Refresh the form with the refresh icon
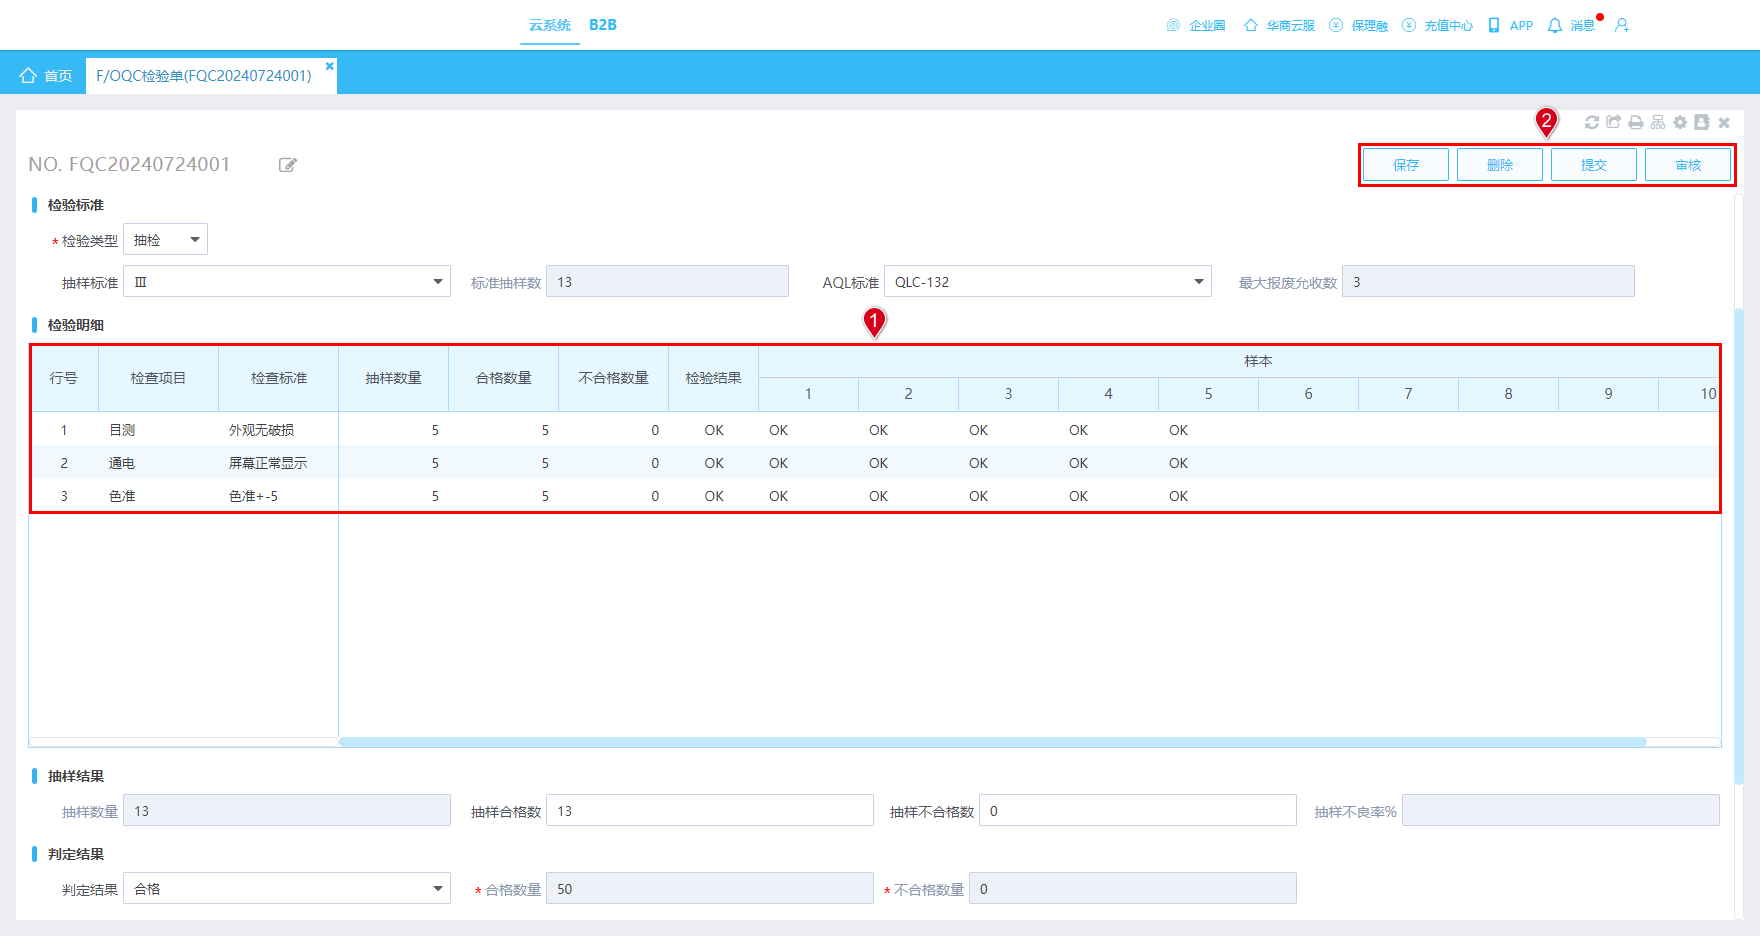This screenshot has height=936, width=1760. coord(1592,122)
